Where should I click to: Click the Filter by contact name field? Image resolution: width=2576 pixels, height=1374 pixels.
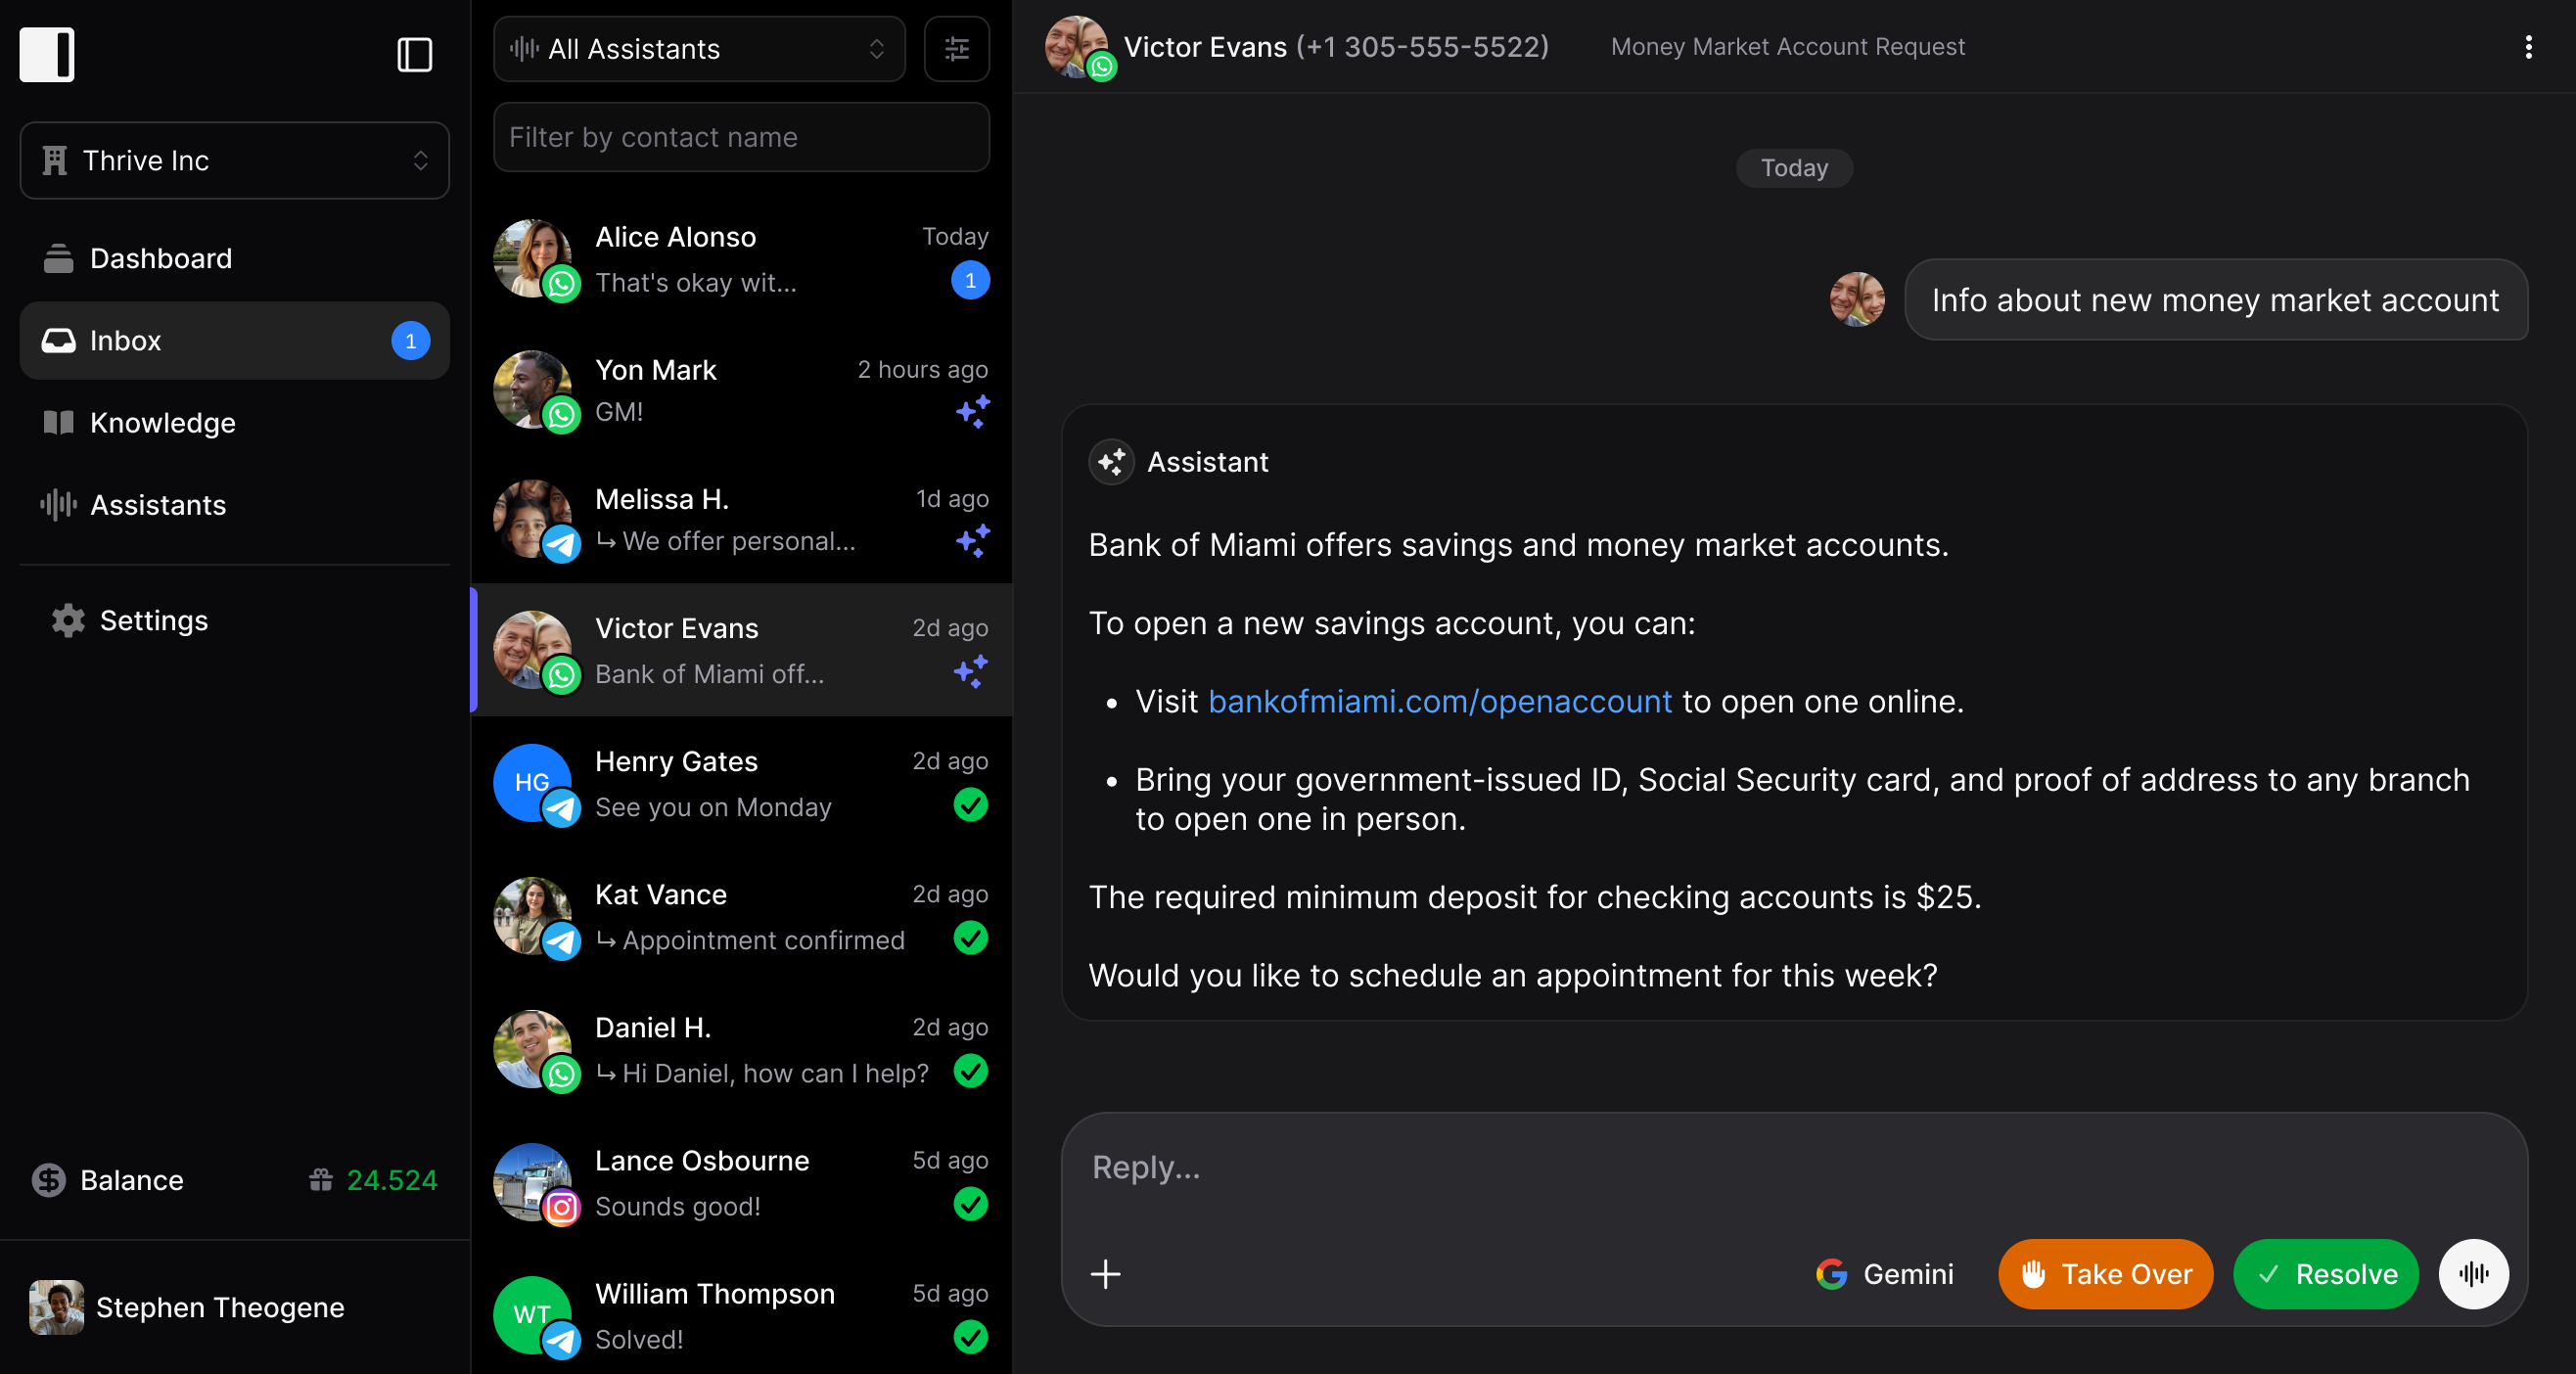pos(740,137)
